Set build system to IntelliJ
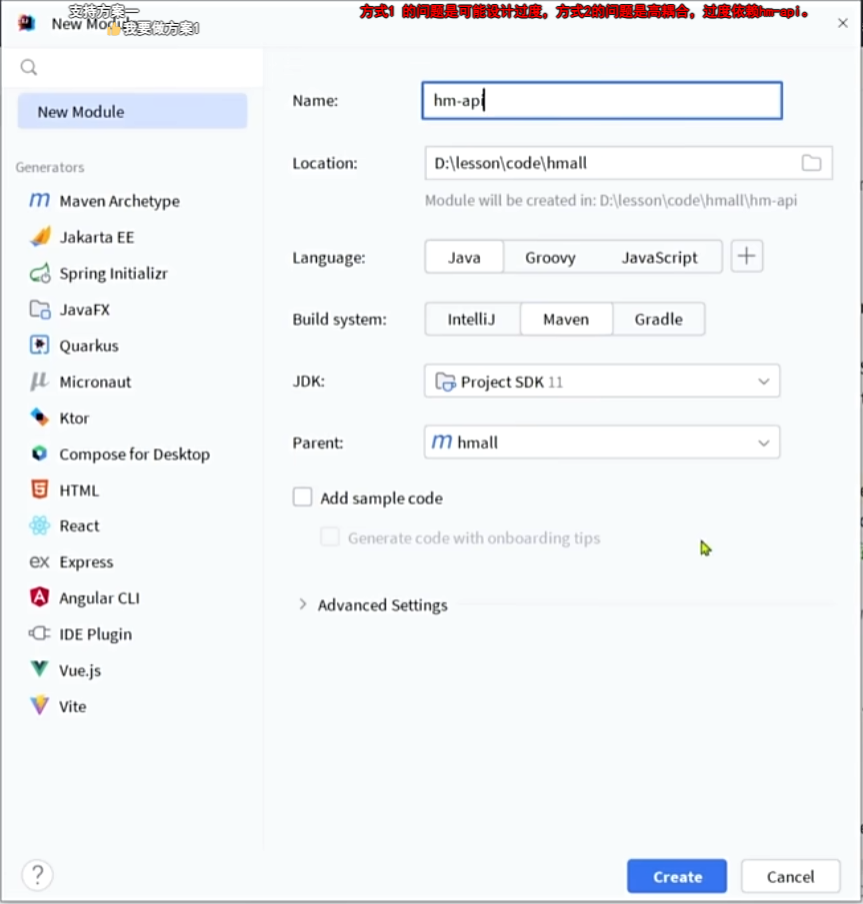 click(x=472, y=319)
